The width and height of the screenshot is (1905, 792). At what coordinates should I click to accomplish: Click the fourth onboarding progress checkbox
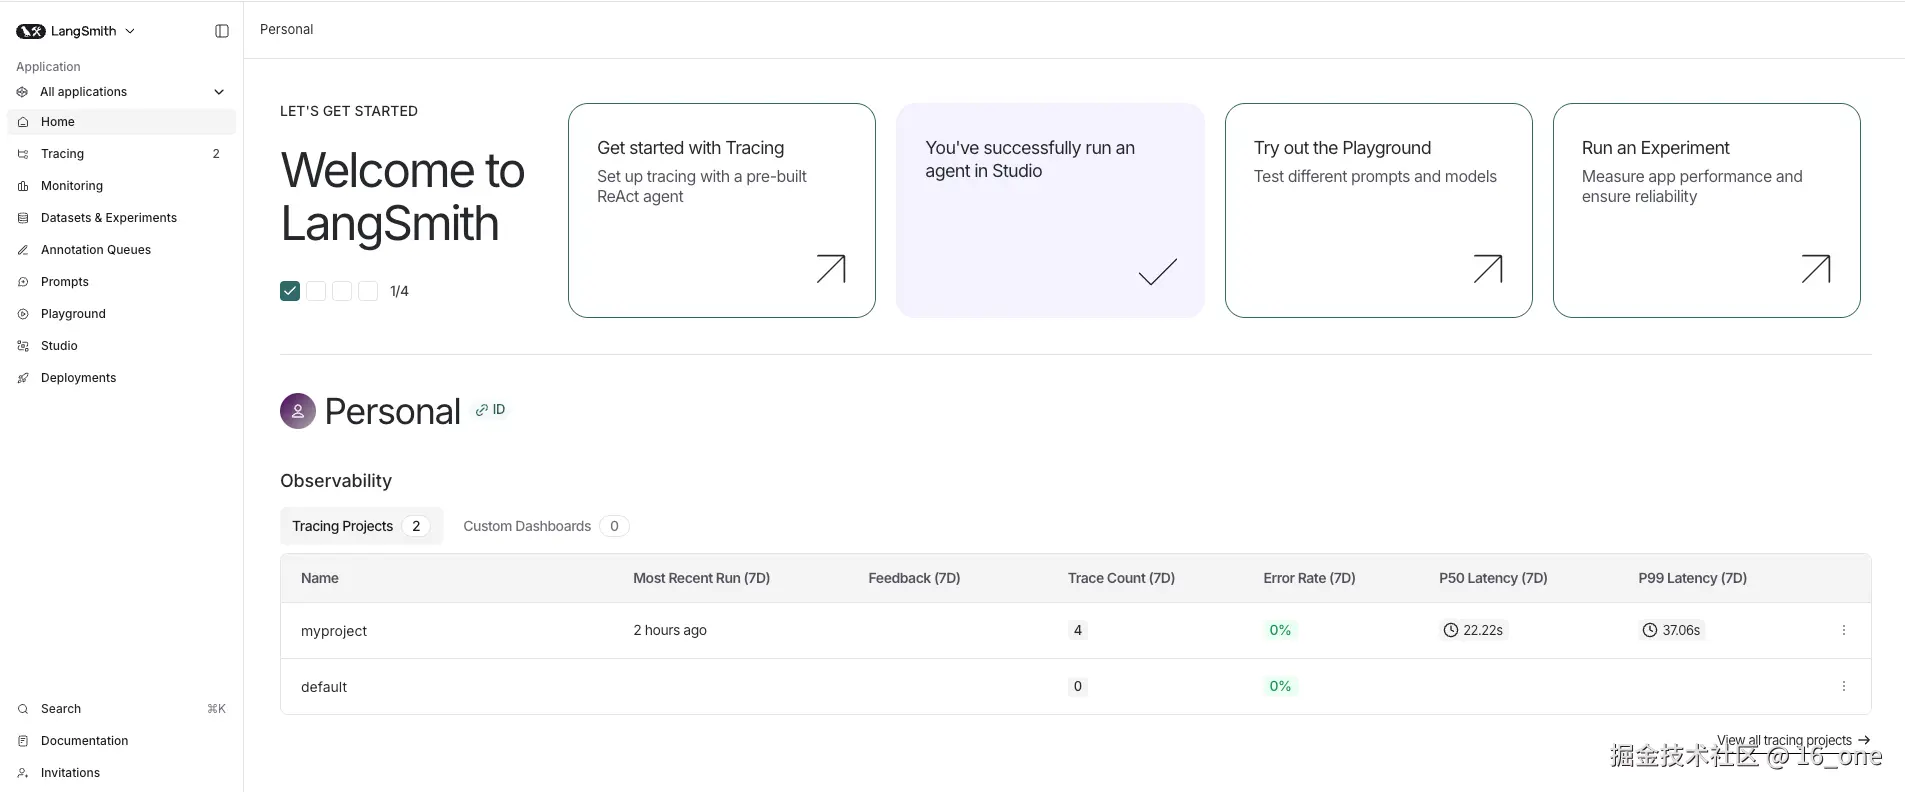pyautogui.click(x=368, y=291)
